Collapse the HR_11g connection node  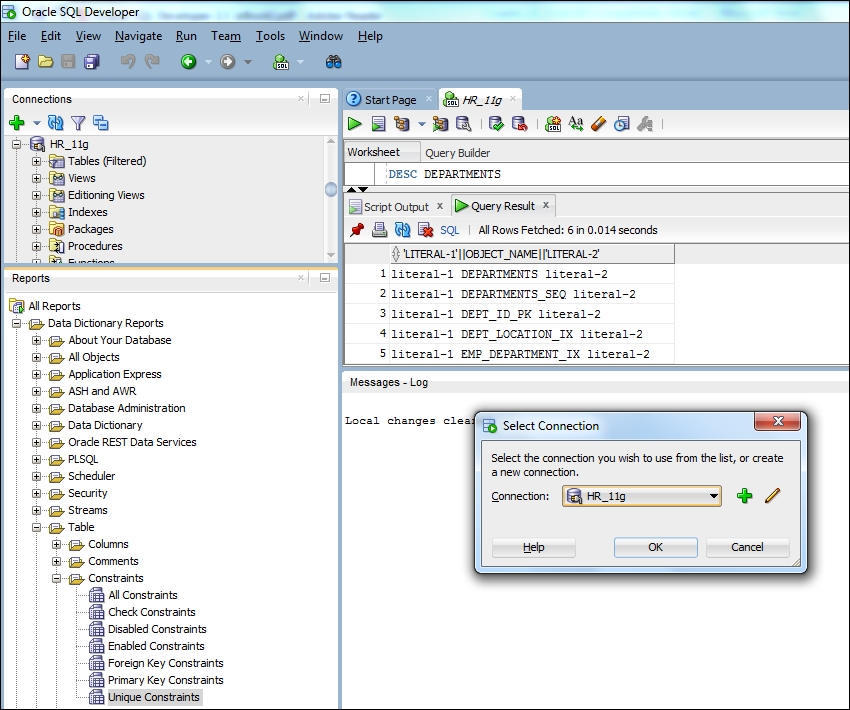(16, 144)
